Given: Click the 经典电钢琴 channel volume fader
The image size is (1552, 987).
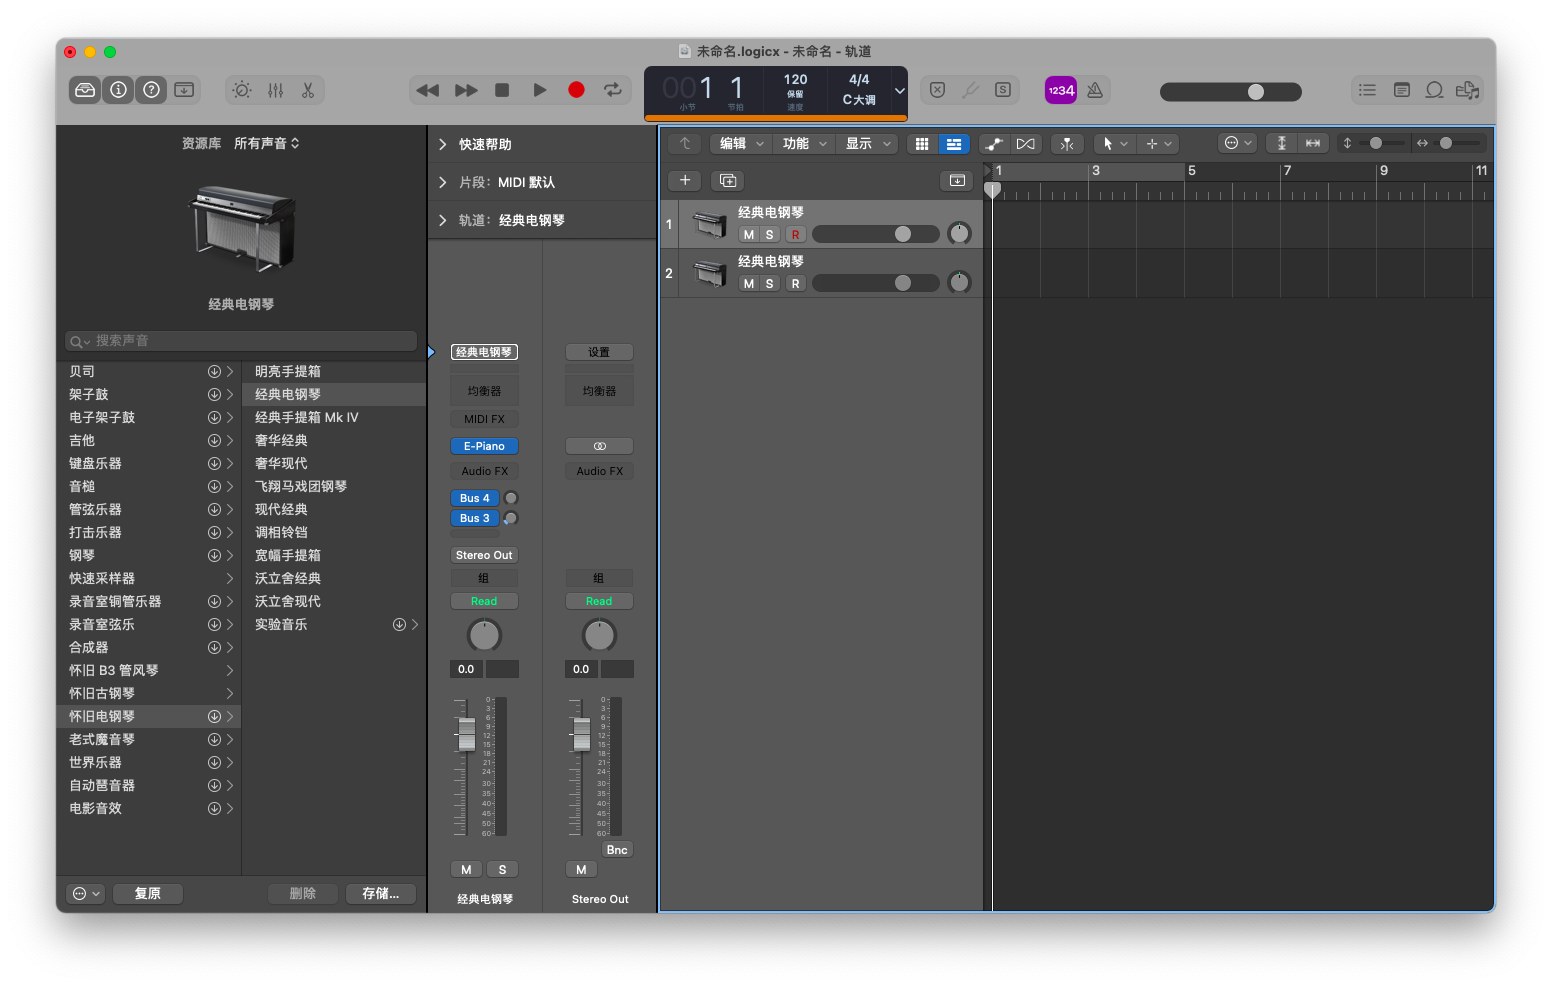Looking at the screenshot, I should pyautogui.click(x=466, y=734).
